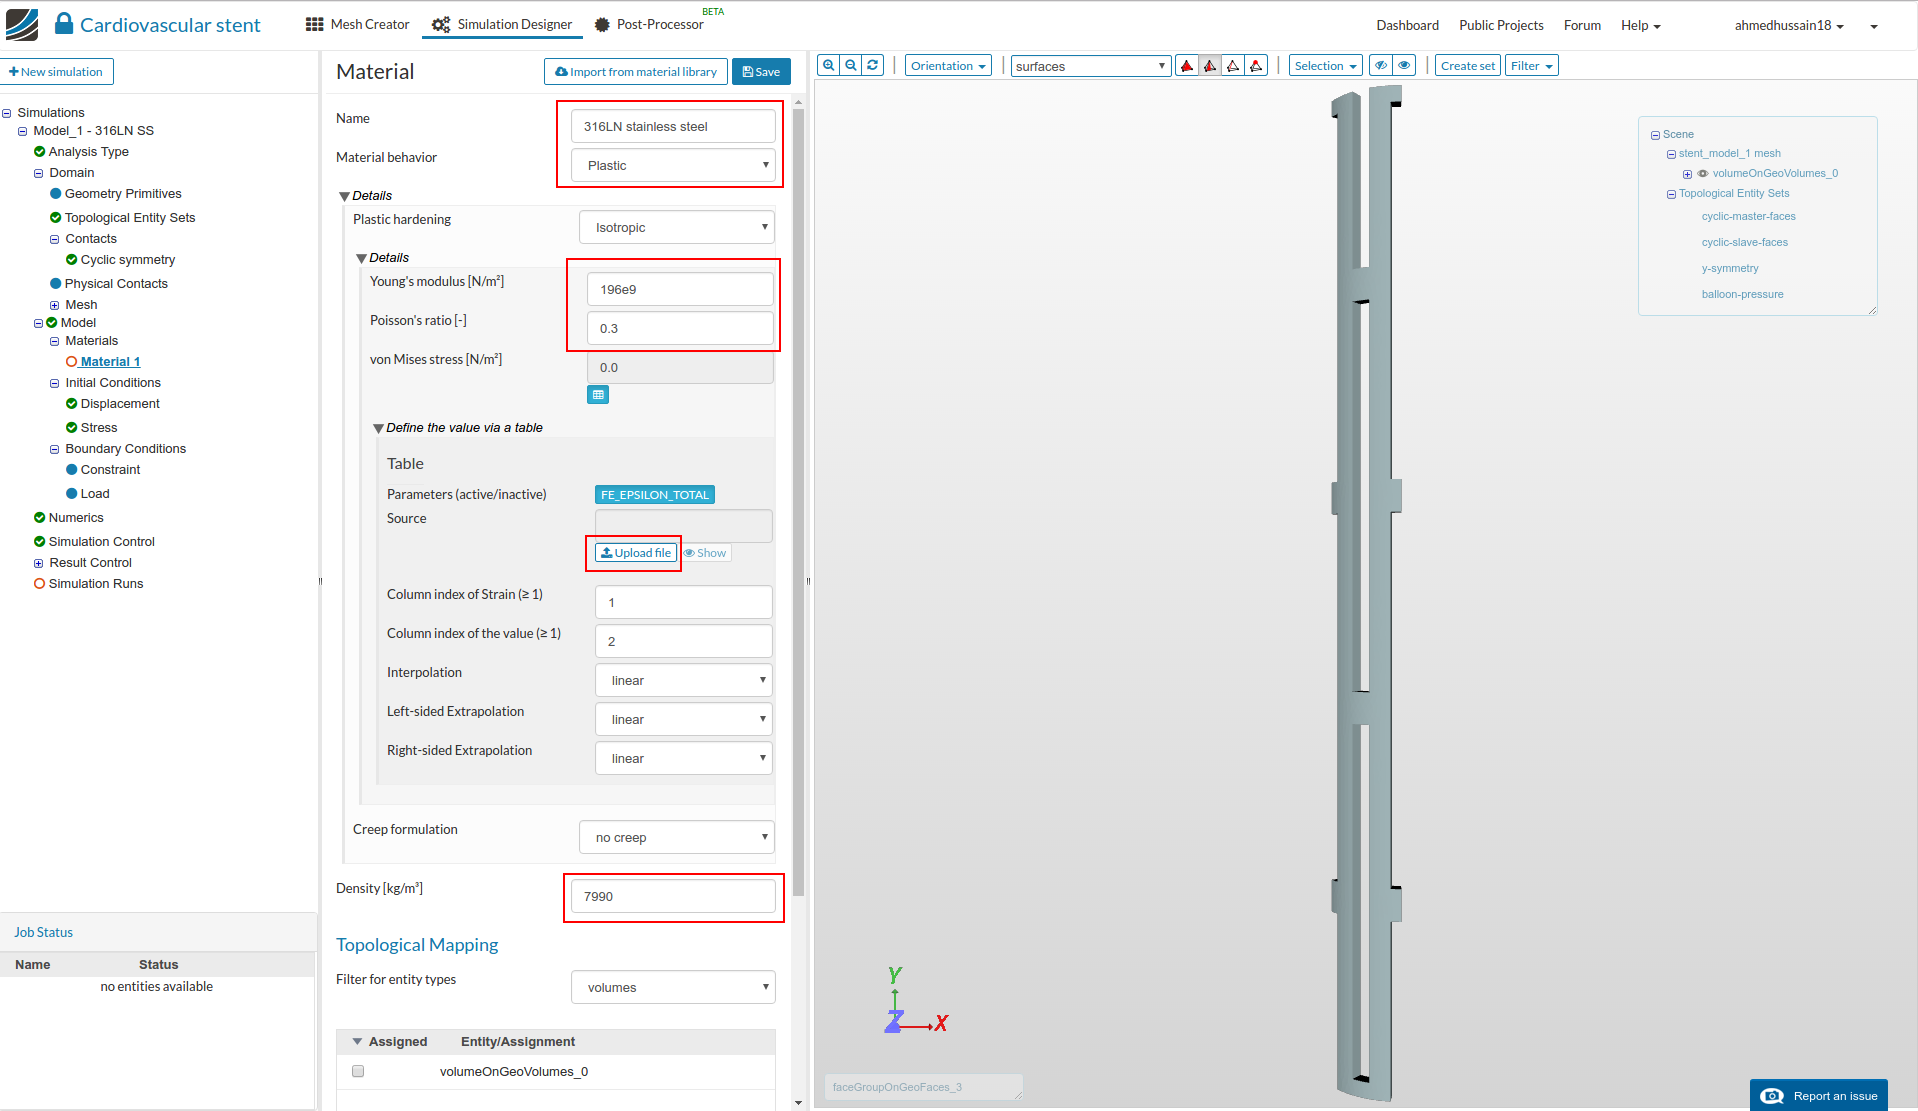Viewport: 1918px width, 1111px height.
Task: Reset the 3D view with refresh icon
Action: (873, 66)
